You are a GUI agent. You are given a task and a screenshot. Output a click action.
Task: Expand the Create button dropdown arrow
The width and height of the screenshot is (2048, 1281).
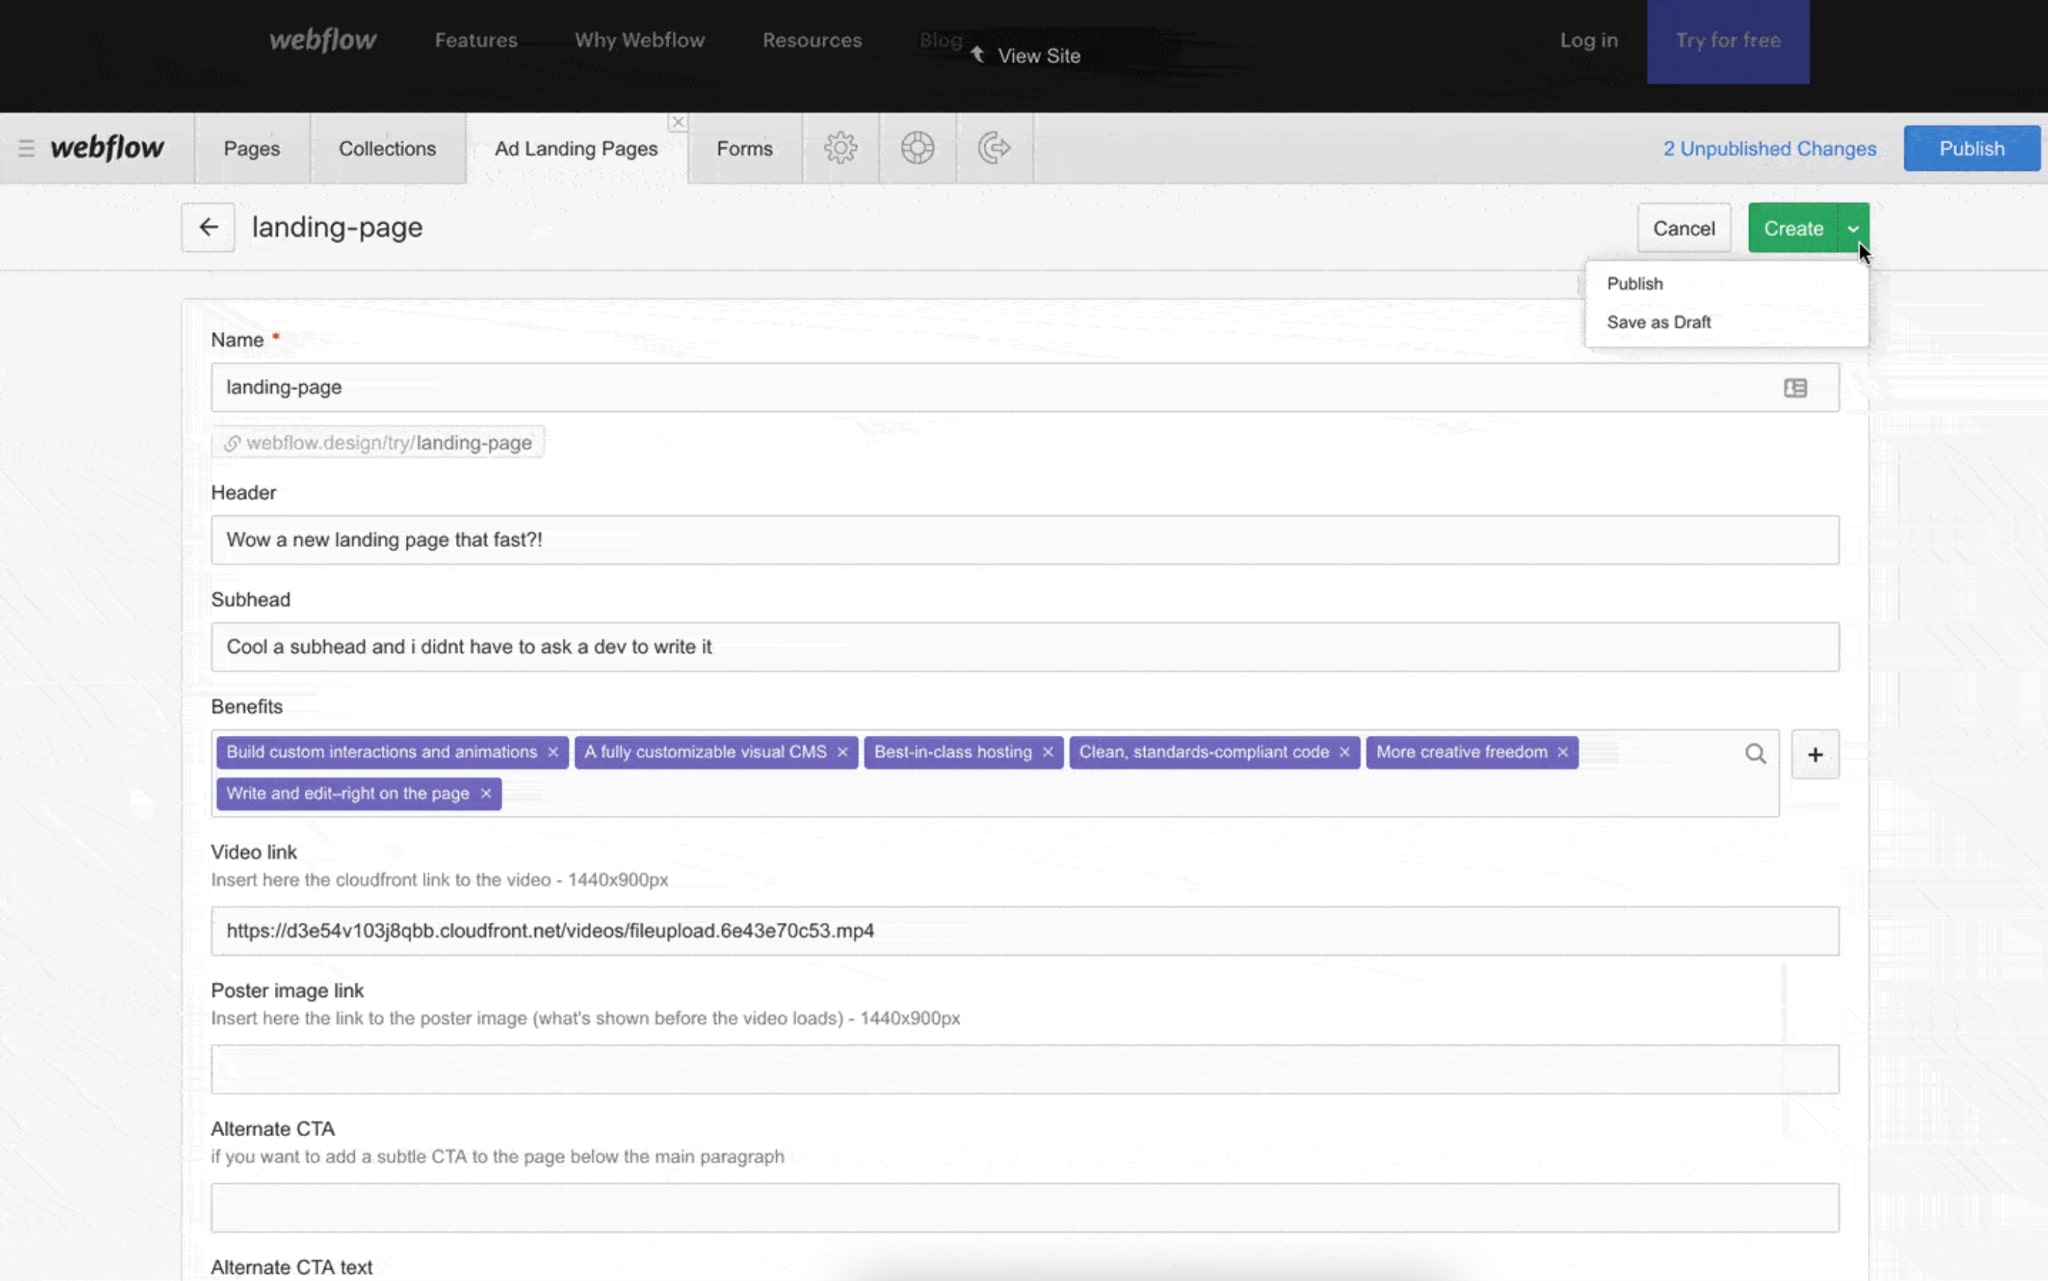point(1853,229)
